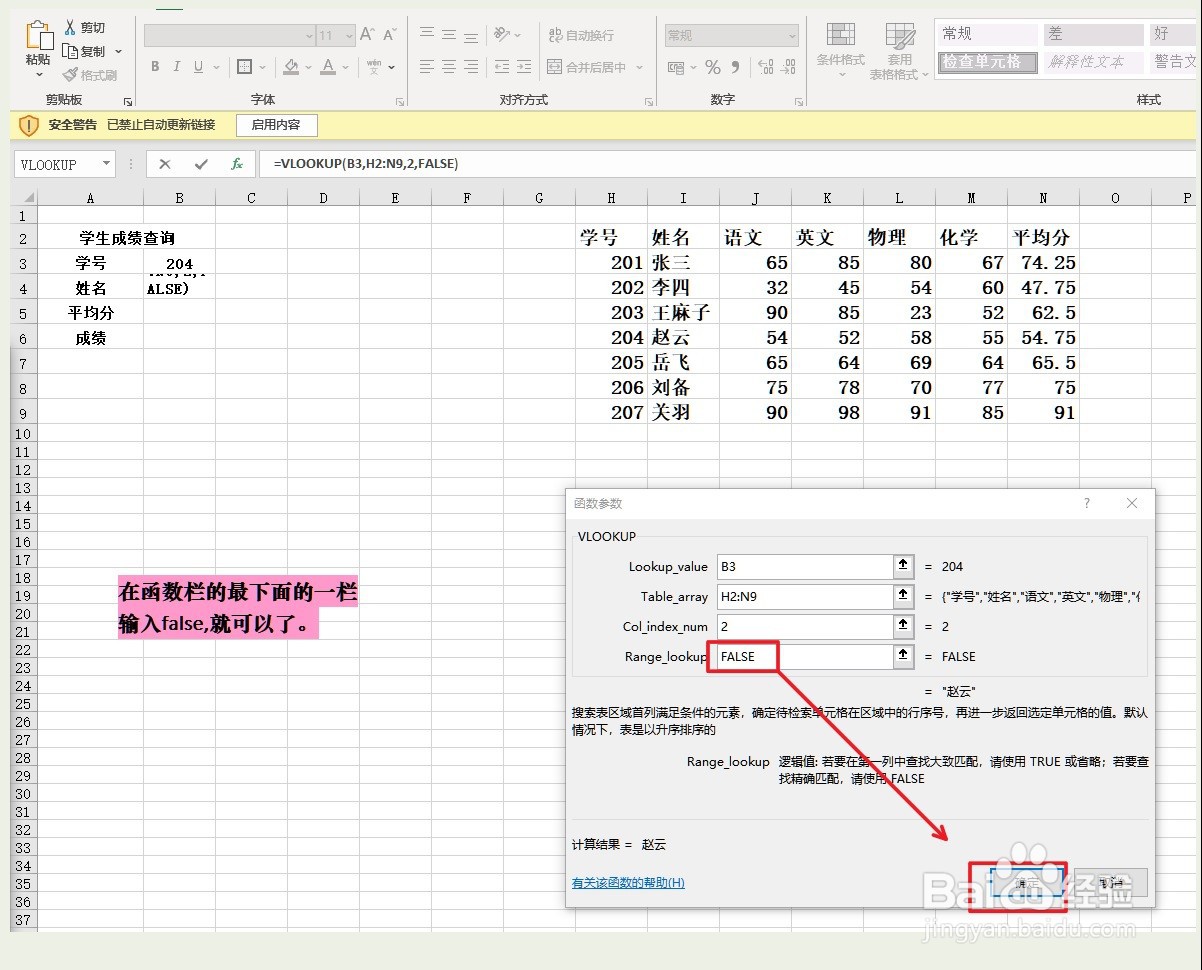This screenshot has height=970, width=1202.
Task: Increase the cell indent
Action: (x=523, y=67)
